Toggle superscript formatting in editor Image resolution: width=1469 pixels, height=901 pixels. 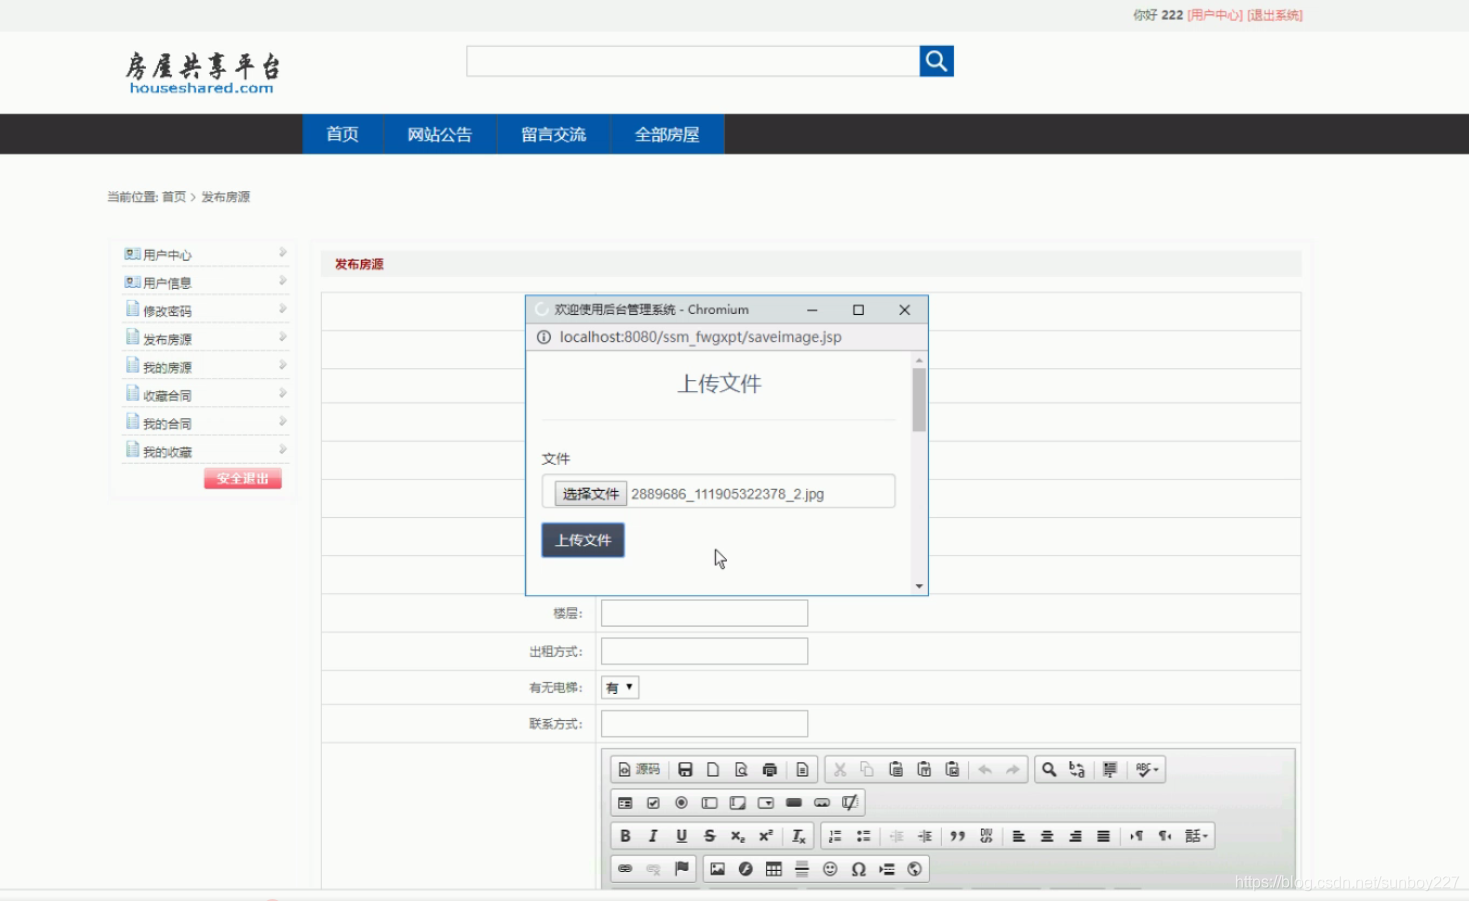765,836
